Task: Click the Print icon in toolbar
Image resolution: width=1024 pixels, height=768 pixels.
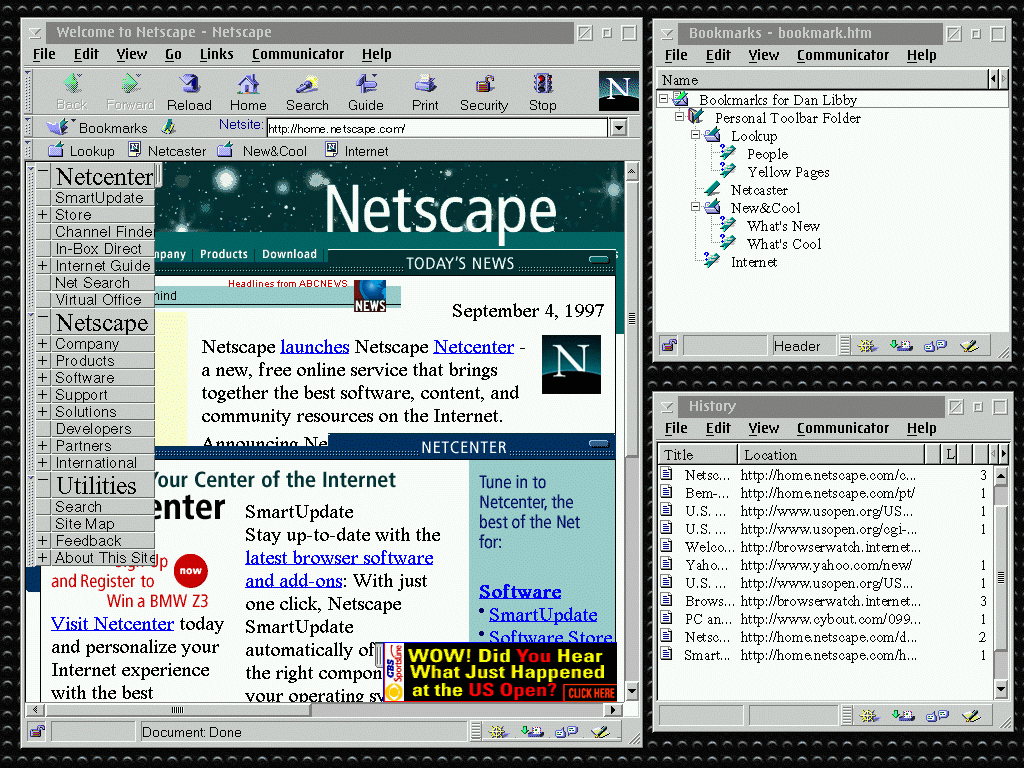Action: pos(425,91)
